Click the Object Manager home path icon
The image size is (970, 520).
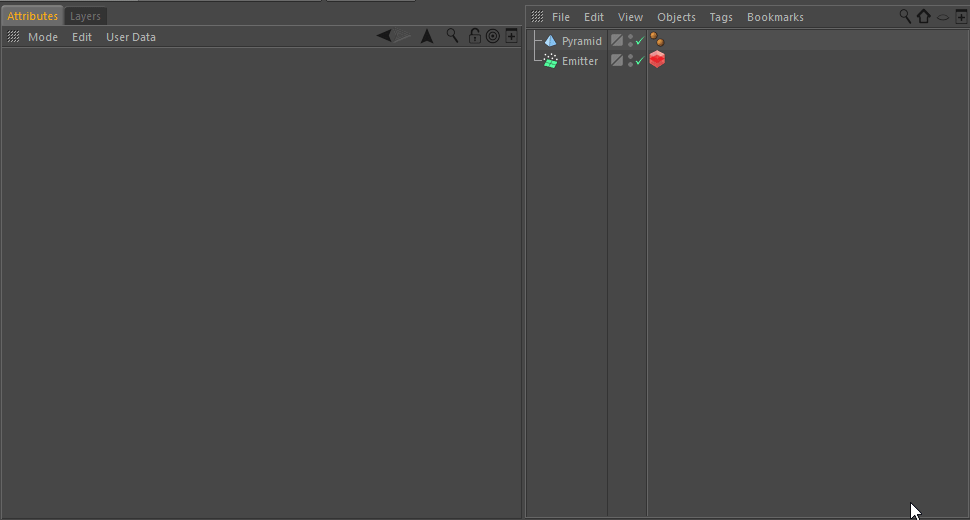pyautogui.click(x=924, y=16)
